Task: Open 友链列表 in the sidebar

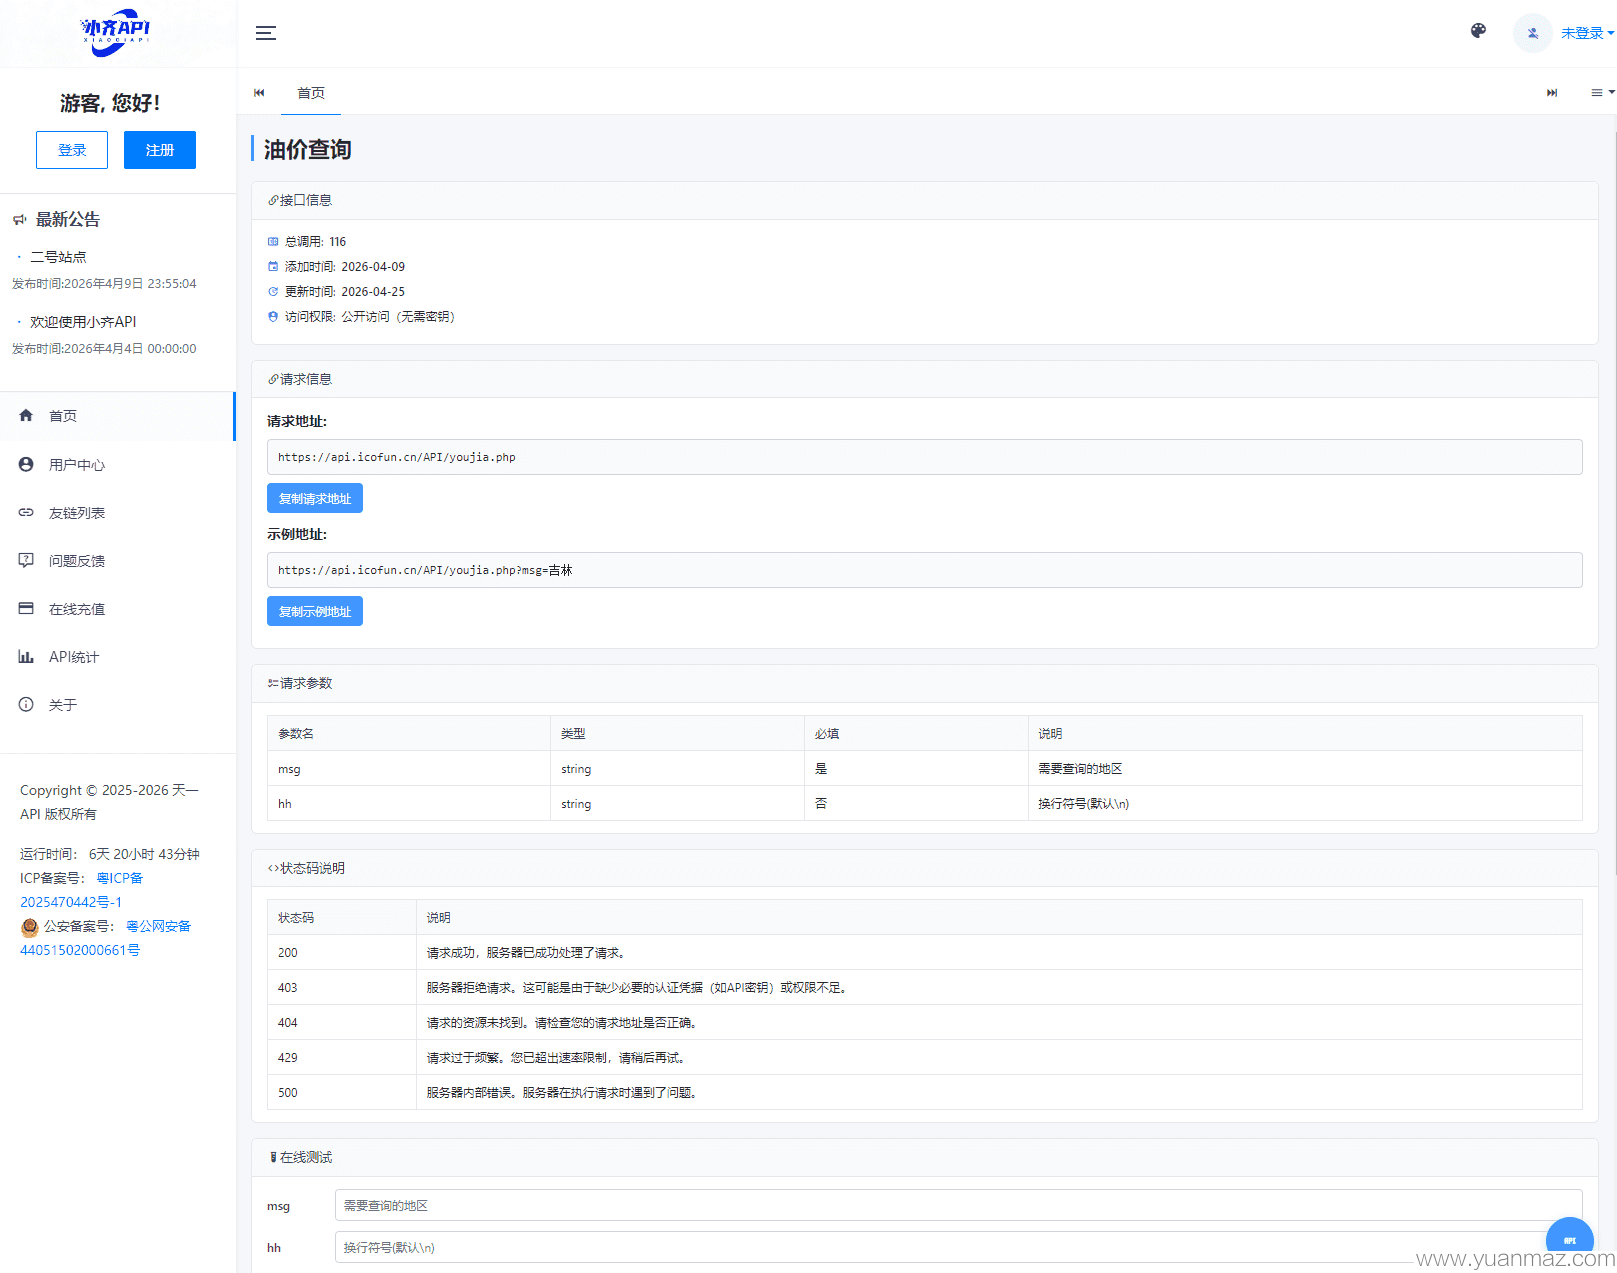Action: pyautogui.click(x=117, y=513)
